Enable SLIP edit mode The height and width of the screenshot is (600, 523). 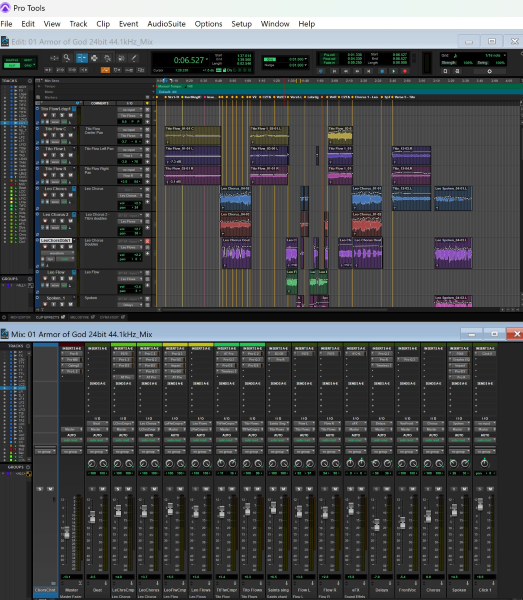(12, 65)
